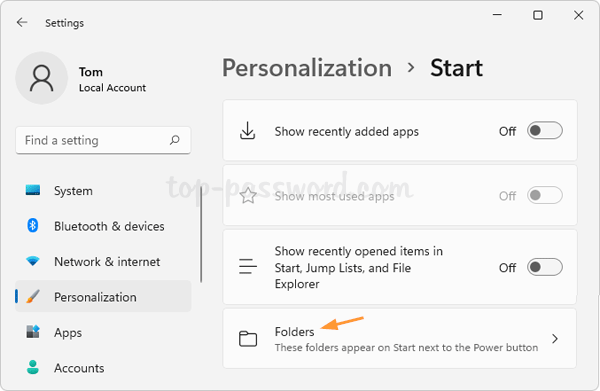
Task: Click the Personalization breadcrumb link
Action: pos(307,68)
